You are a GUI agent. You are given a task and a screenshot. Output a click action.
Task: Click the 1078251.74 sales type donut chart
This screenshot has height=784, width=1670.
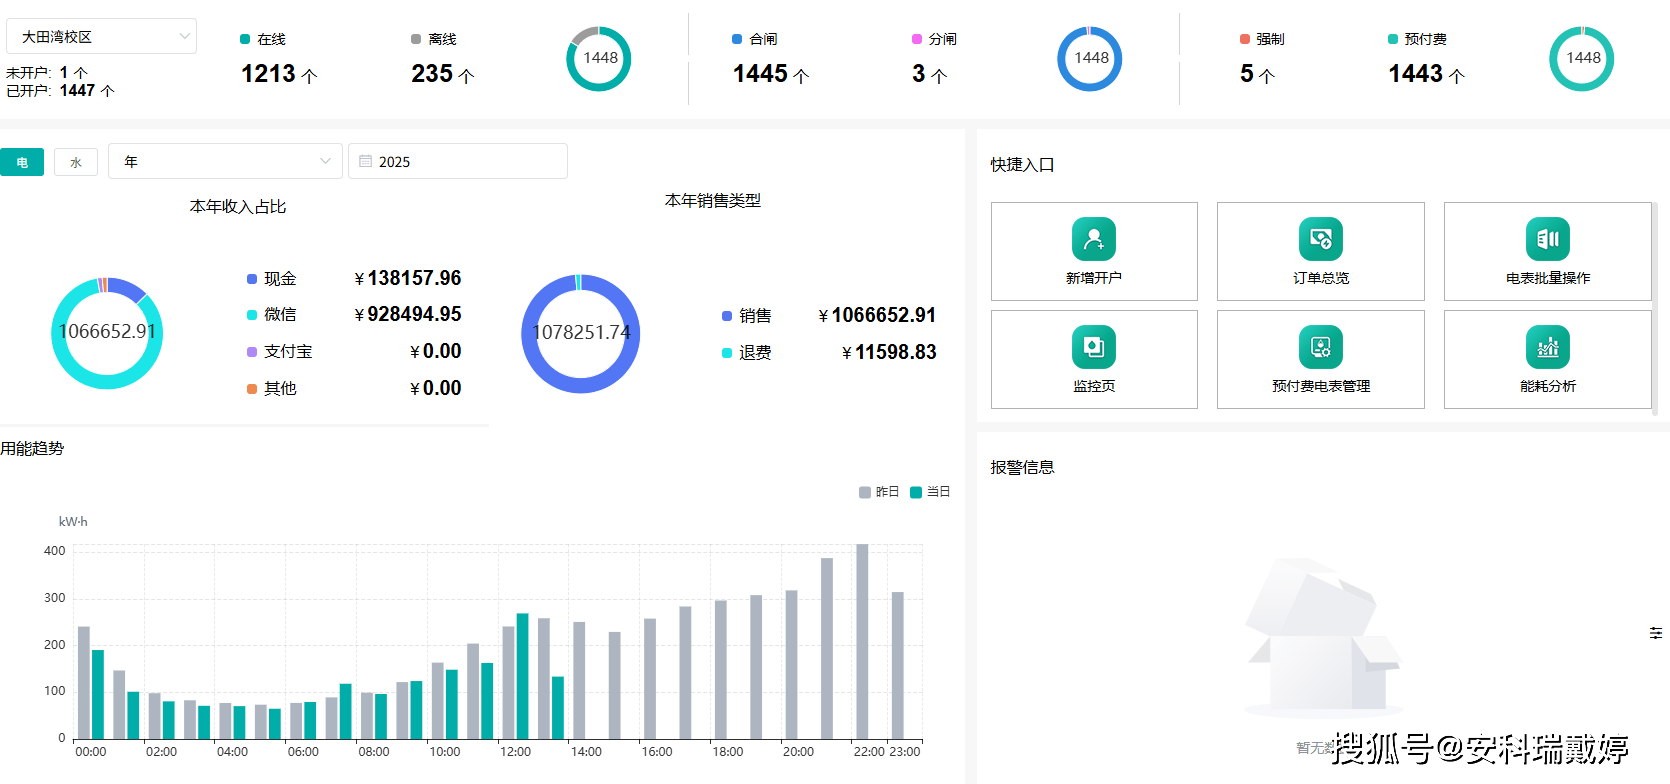point(581,334)
